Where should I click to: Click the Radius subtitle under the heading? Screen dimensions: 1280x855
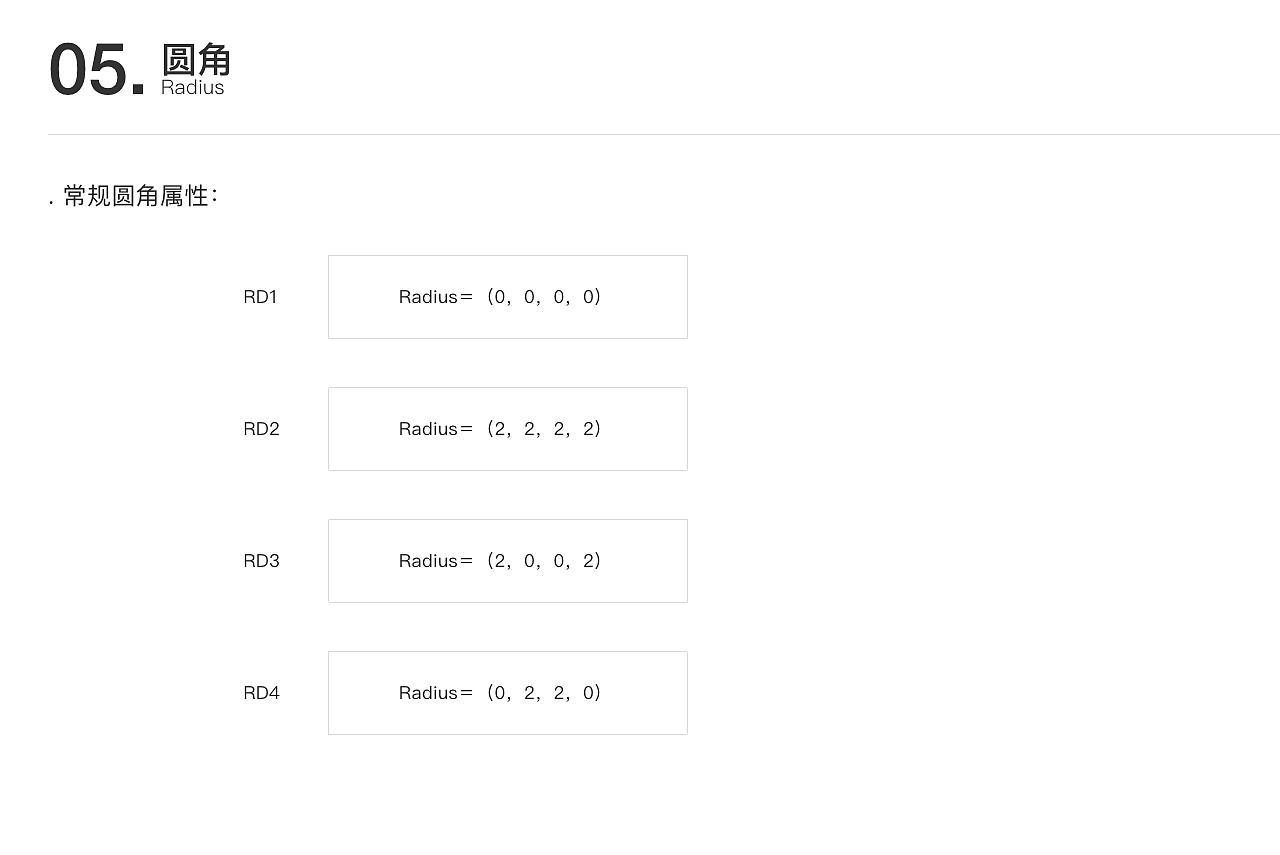tap(192, 88)
